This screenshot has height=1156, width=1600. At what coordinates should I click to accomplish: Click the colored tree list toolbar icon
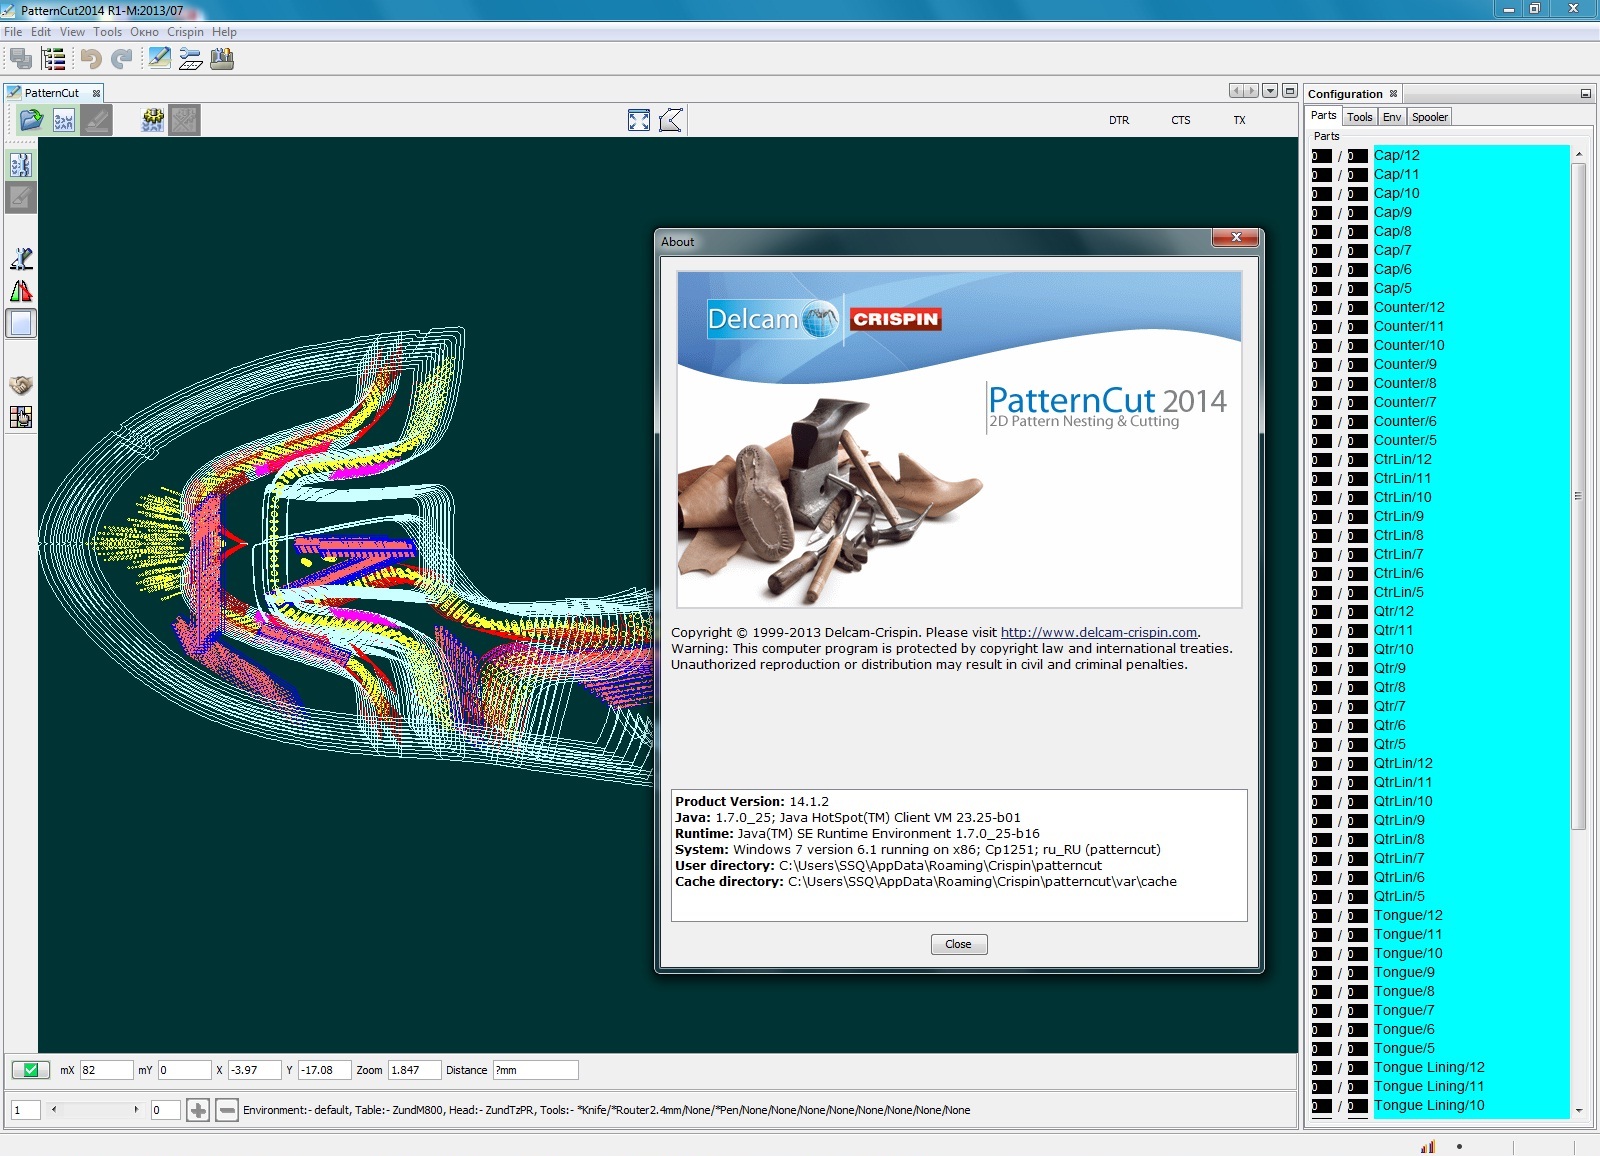tap(53, 59)
